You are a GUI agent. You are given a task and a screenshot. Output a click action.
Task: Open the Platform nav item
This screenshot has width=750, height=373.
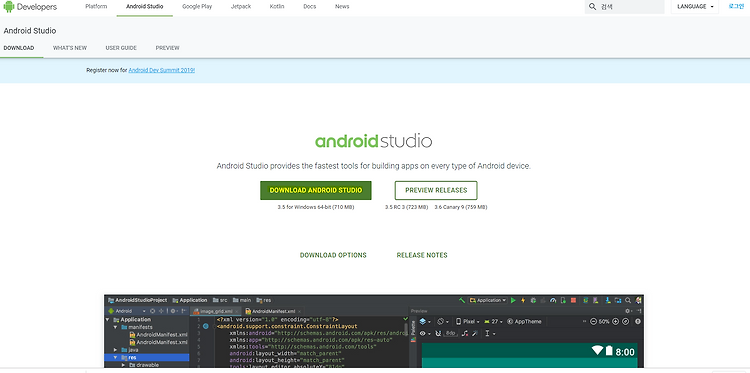(96, 7)
